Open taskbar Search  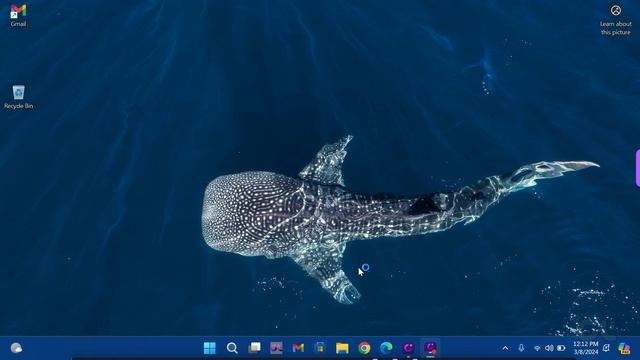point(232,348)
